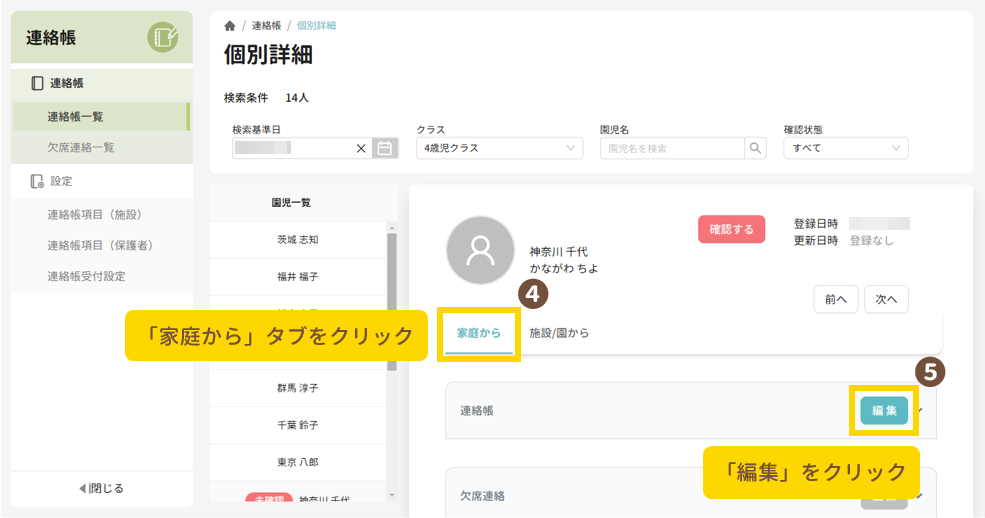Click the 編集 button for 連絡帳
Viewport: 985px width, 518px height.
coord(884,410)
